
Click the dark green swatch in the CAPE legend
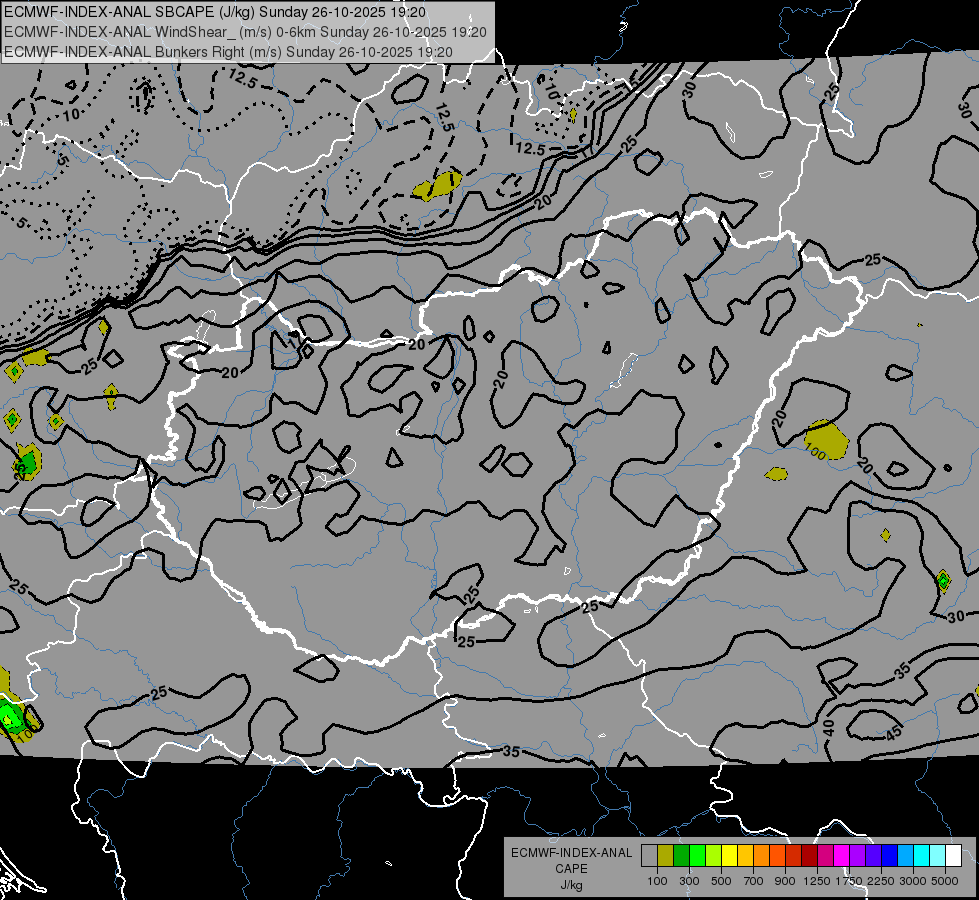tap(682, 856)
